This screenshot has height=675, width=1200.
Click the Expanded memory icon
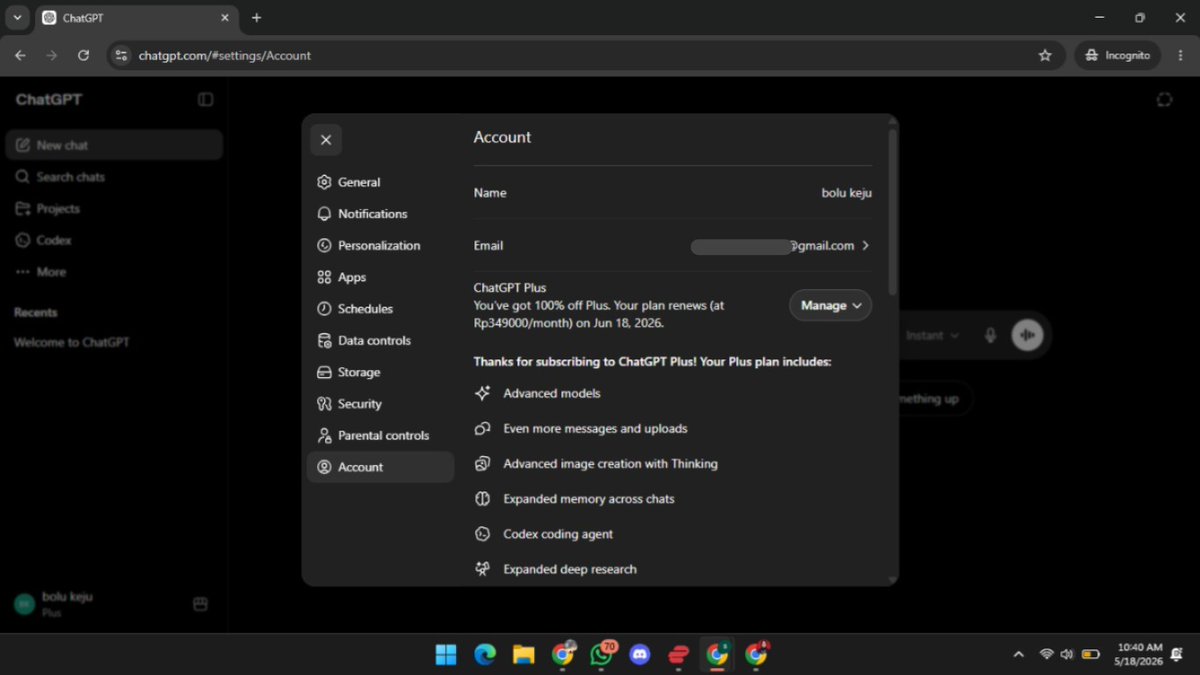click(x=482, y=499)
